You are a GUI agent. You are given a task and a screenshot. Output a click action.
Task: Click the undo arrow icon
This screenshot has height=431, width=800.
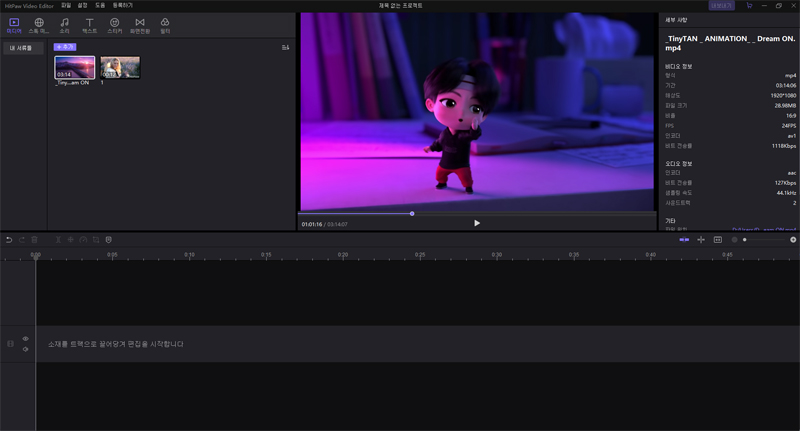tap(9, 240)
